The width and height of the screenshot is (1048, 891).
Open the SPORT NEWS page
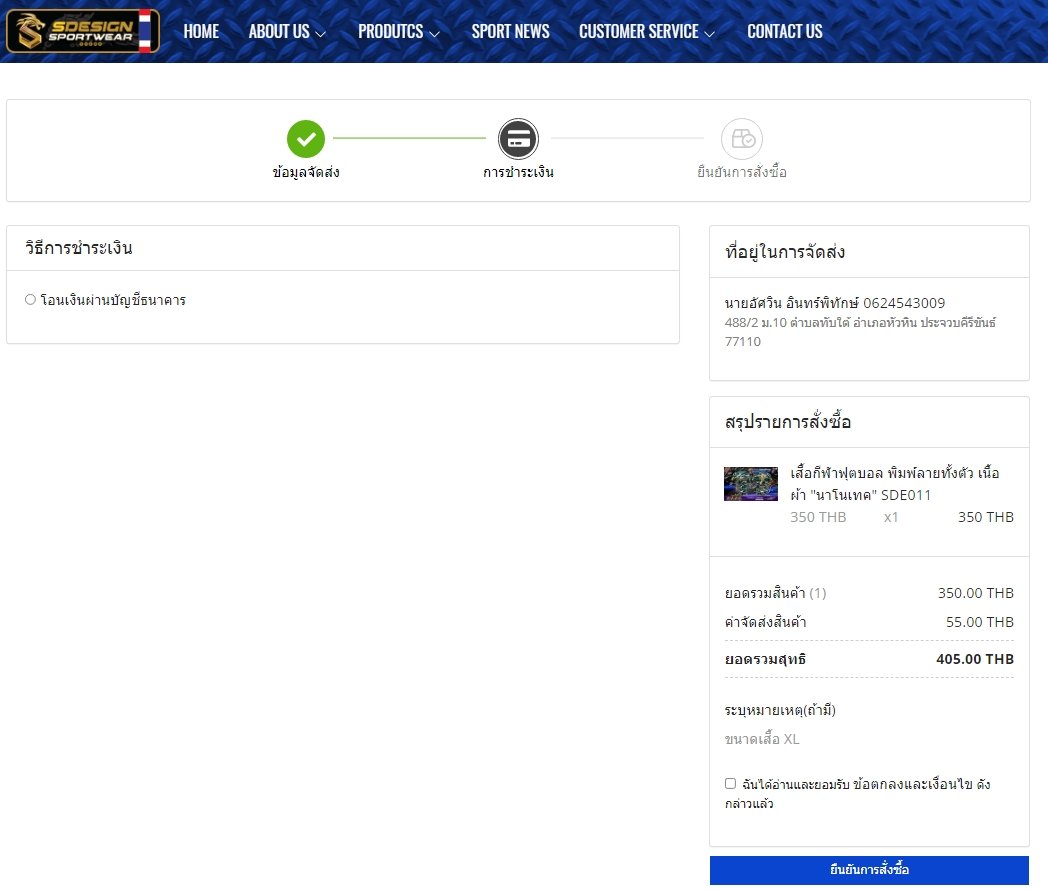[x=510, y=32]
